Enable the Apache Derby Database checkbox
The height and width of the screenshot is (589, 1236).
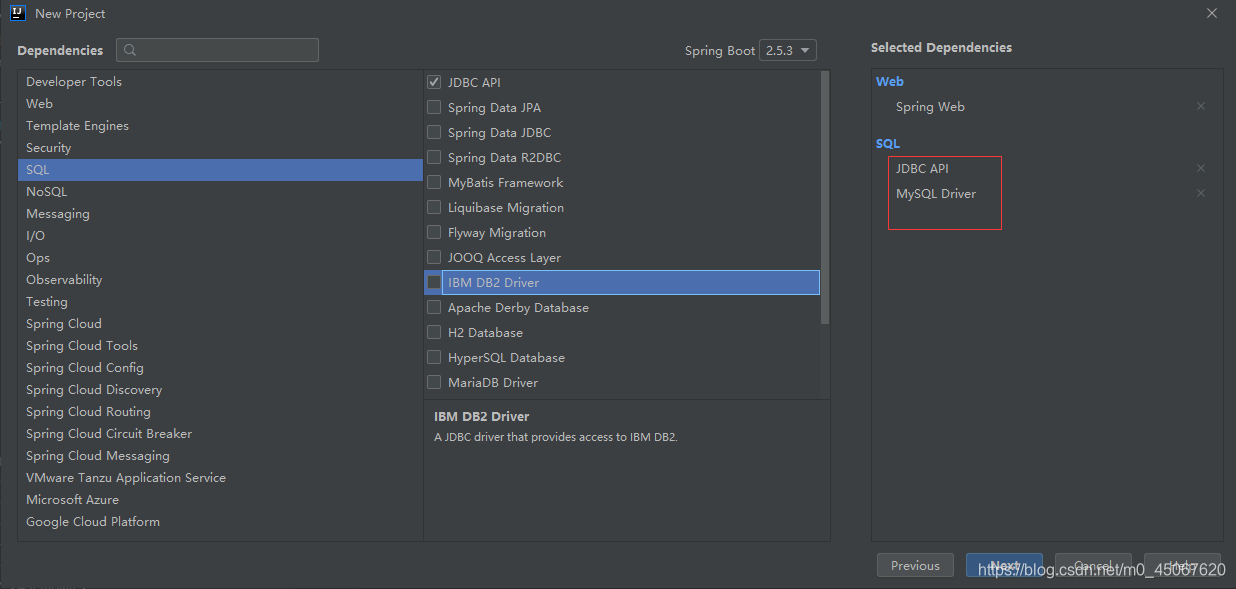pos(434,307)
